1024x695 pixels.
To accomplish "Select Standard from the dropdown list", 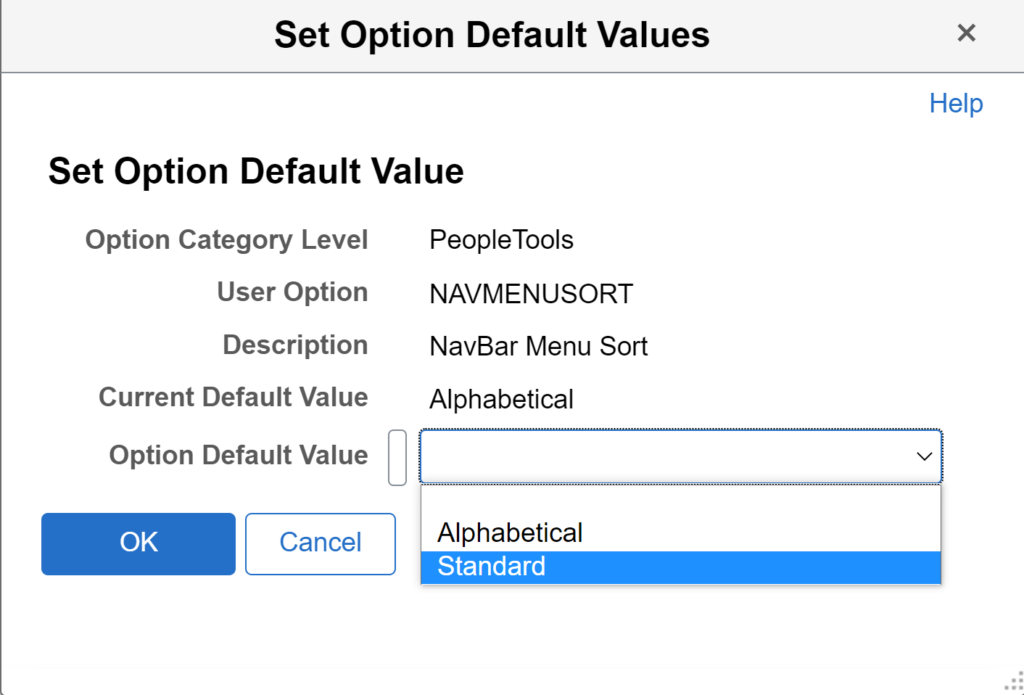I will click(492, 567).
